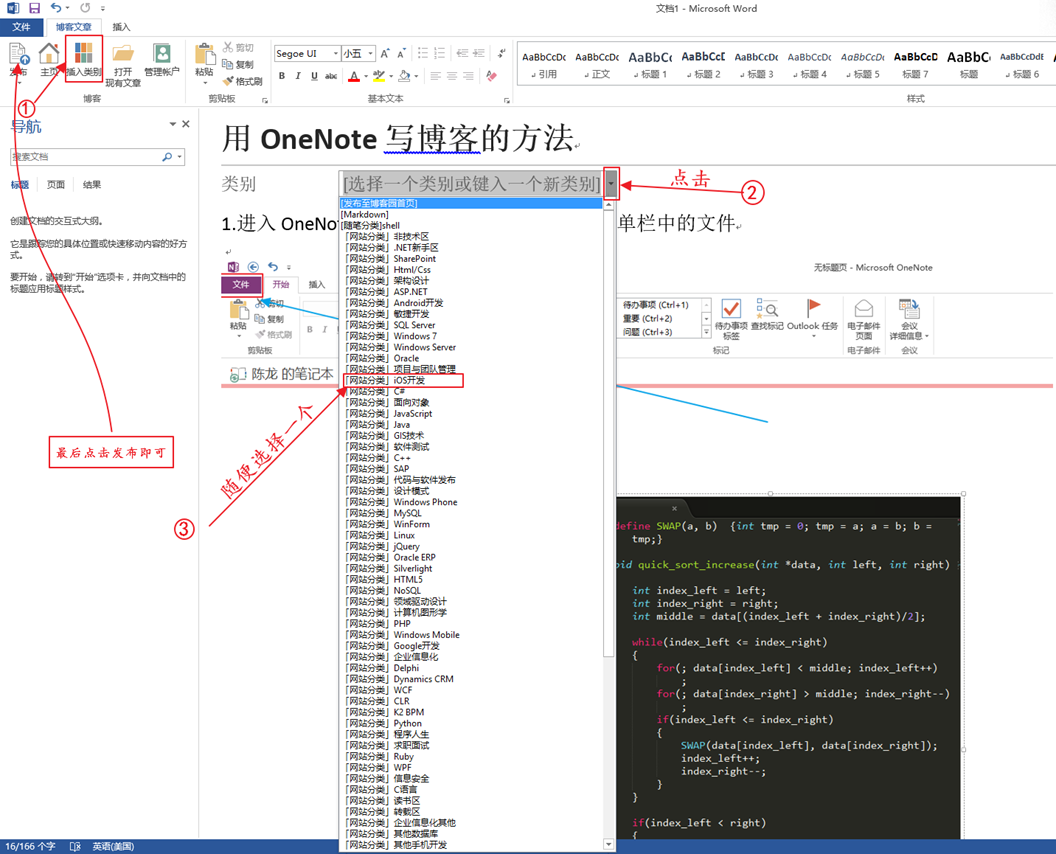Apply the 标题 1 style
This screenshot has width=1056, height=854.
(x=651, y=64)
